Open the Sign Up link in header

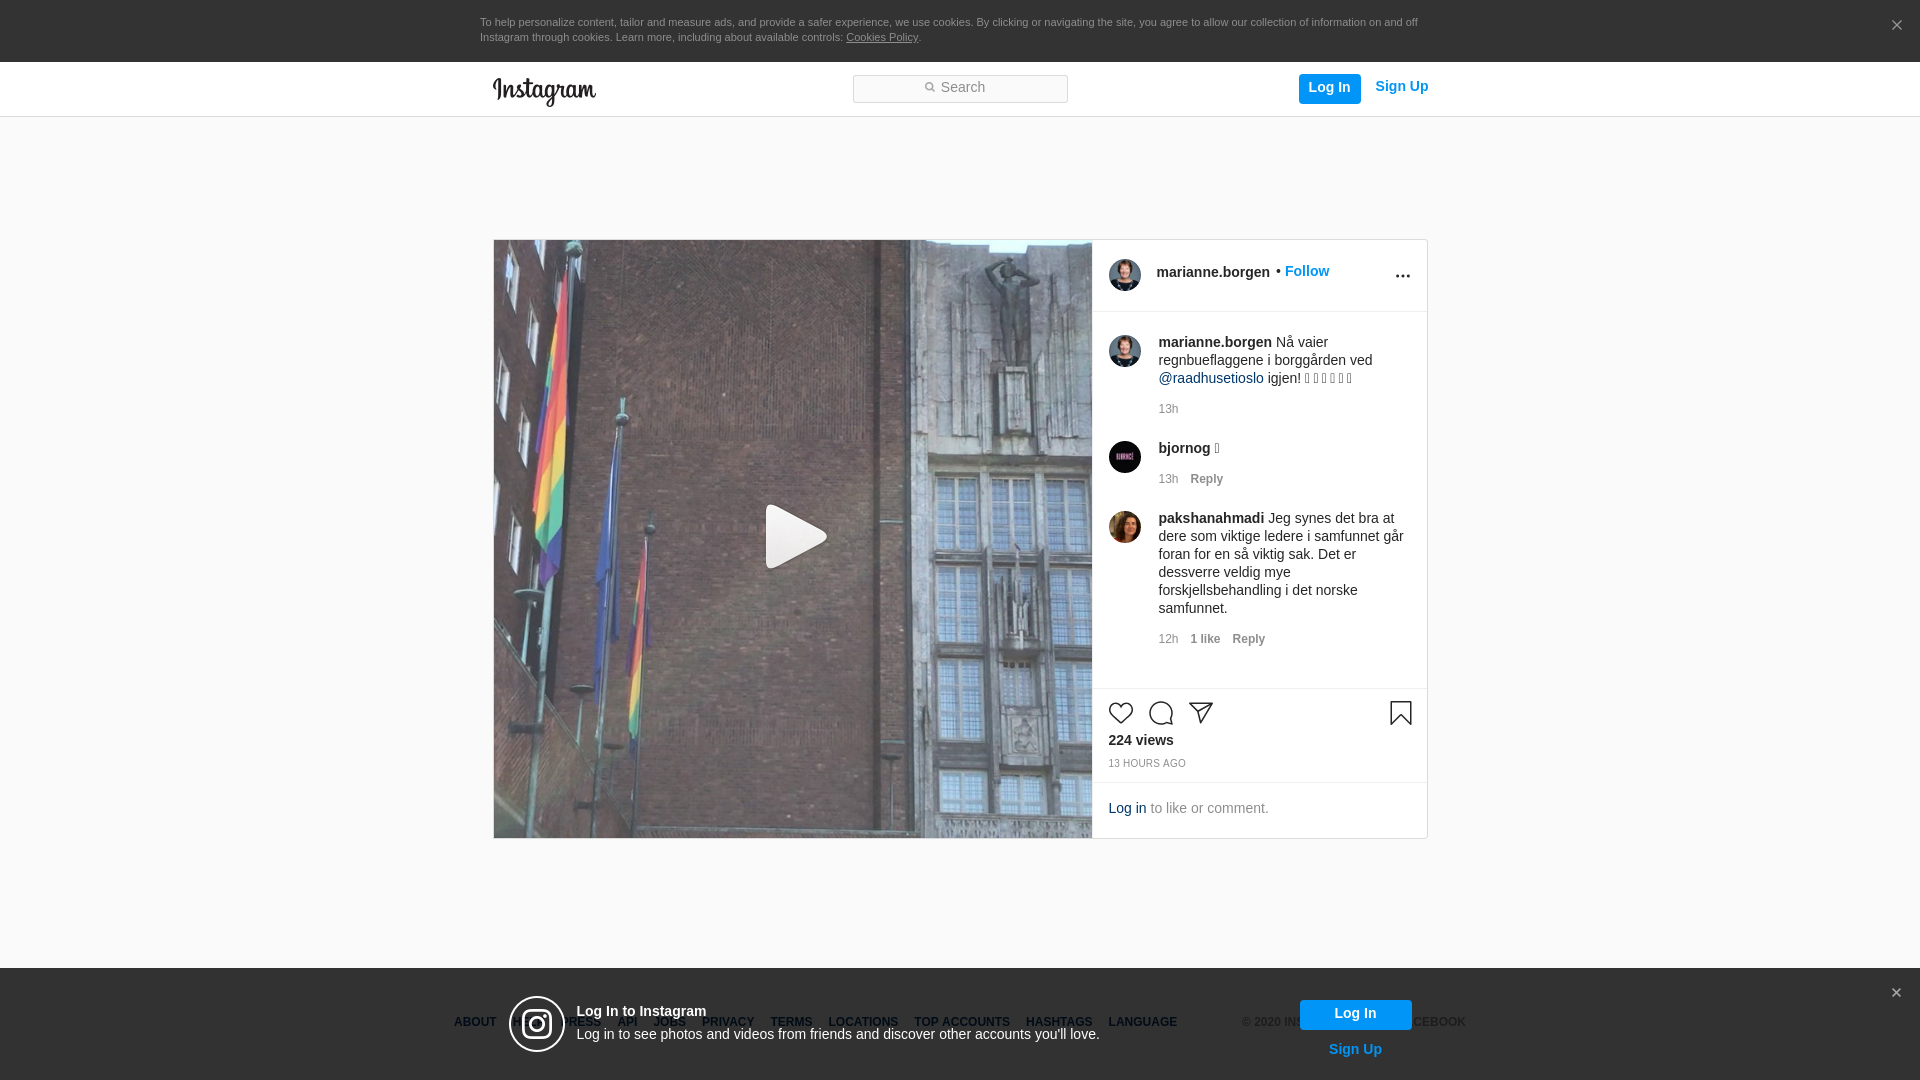point(1401,87)
